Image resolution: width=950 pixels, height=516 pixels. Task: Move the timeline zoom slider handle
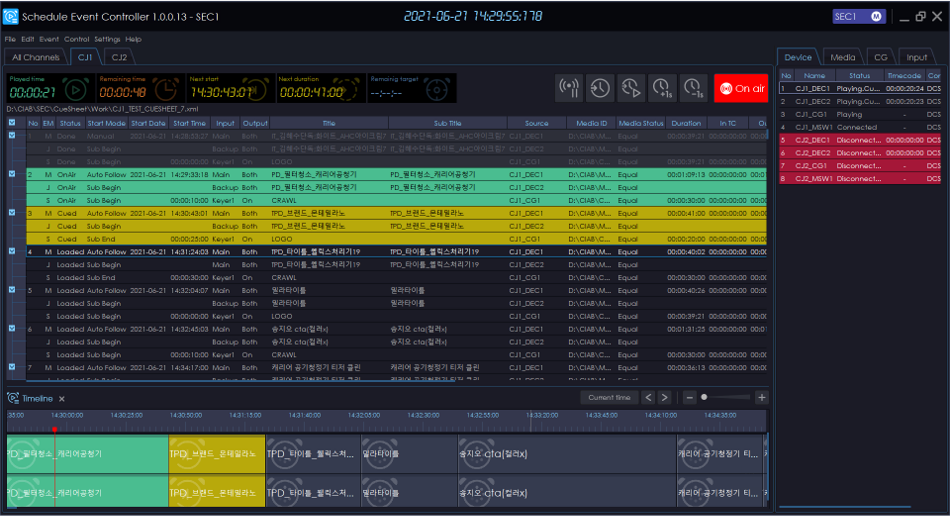(x=704, y=397)
